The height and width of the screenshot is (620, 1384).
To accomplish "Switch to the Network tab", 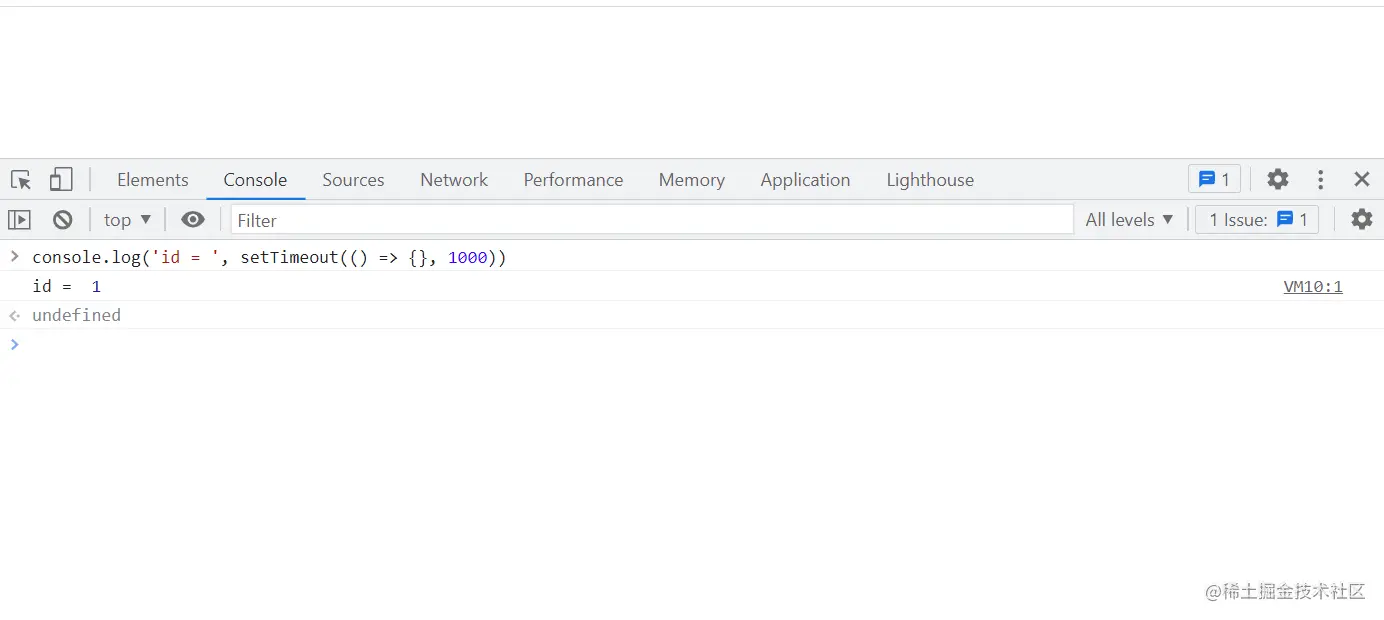I will [454, 179].
